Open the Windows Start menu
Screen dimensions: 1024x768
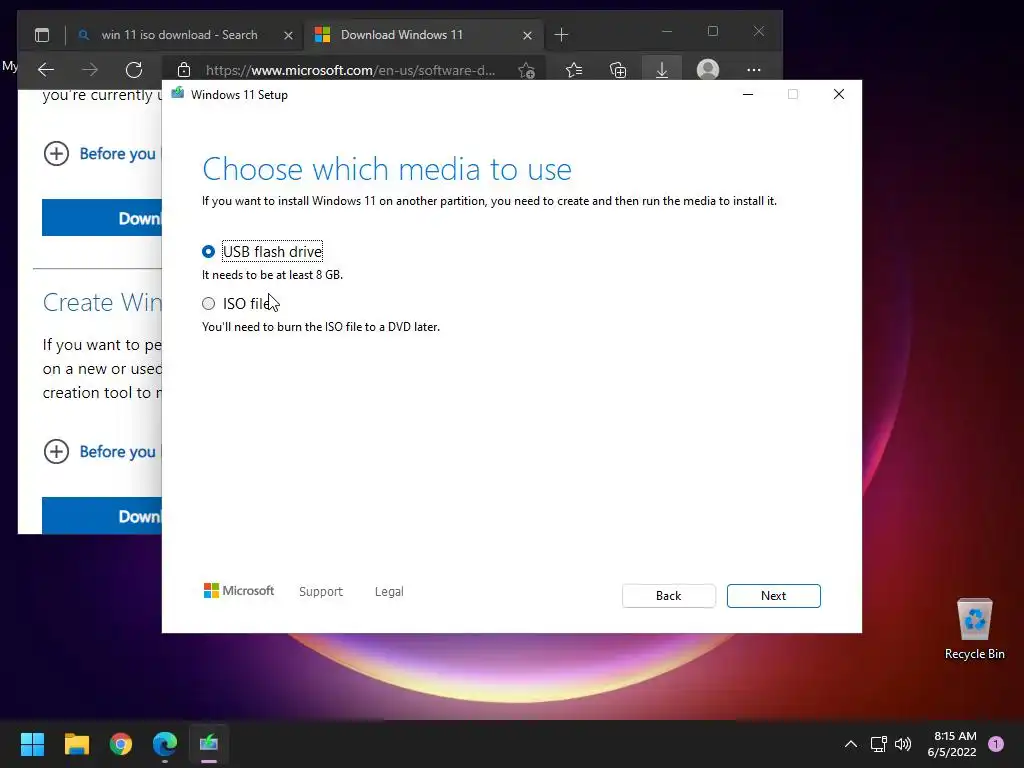tap(32, 744)
